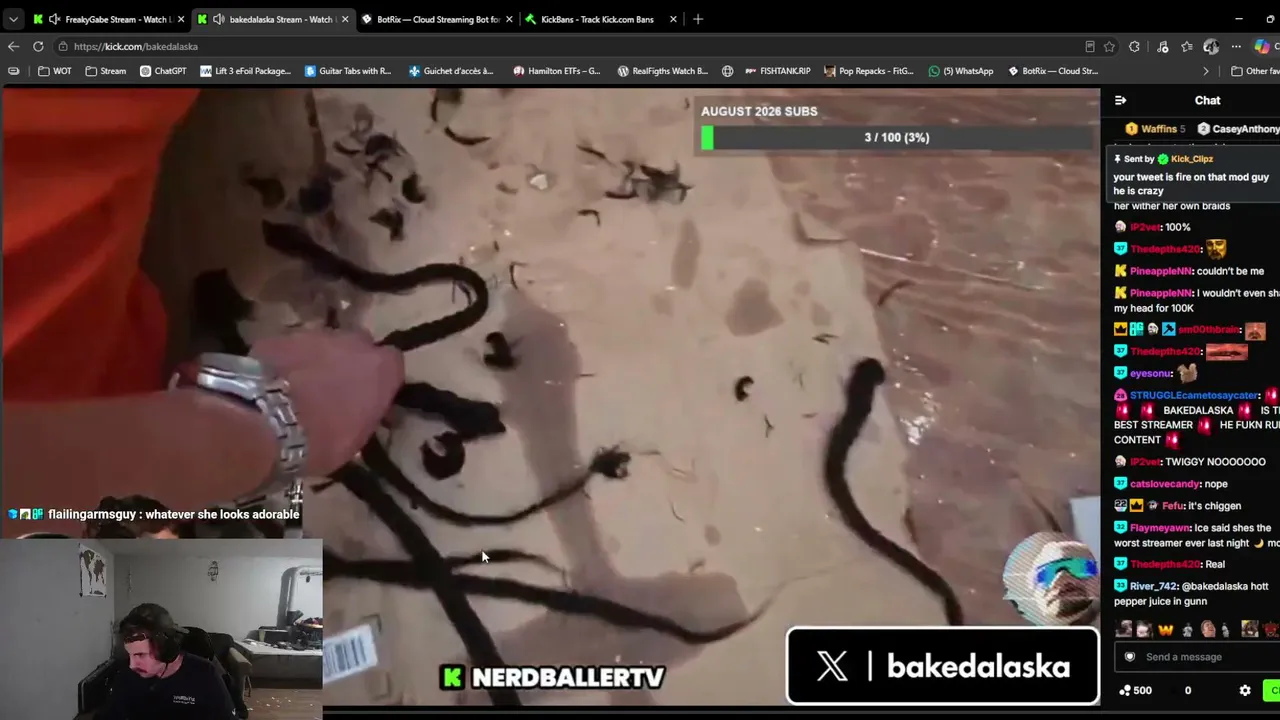Bookmark this page with the star icon
This screenshot has width=1280, height=720.
click(1109, 46)
